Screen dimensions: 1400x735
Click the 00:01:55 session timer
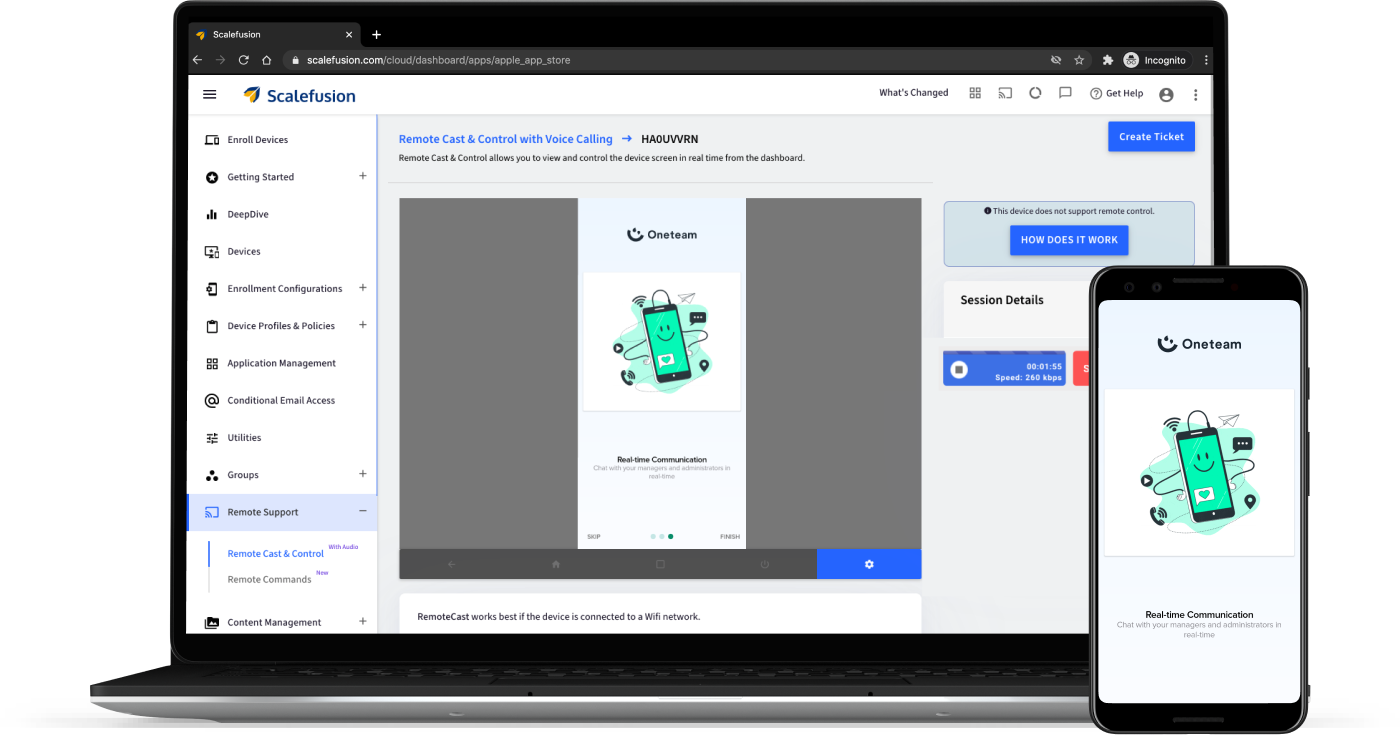1044,367
